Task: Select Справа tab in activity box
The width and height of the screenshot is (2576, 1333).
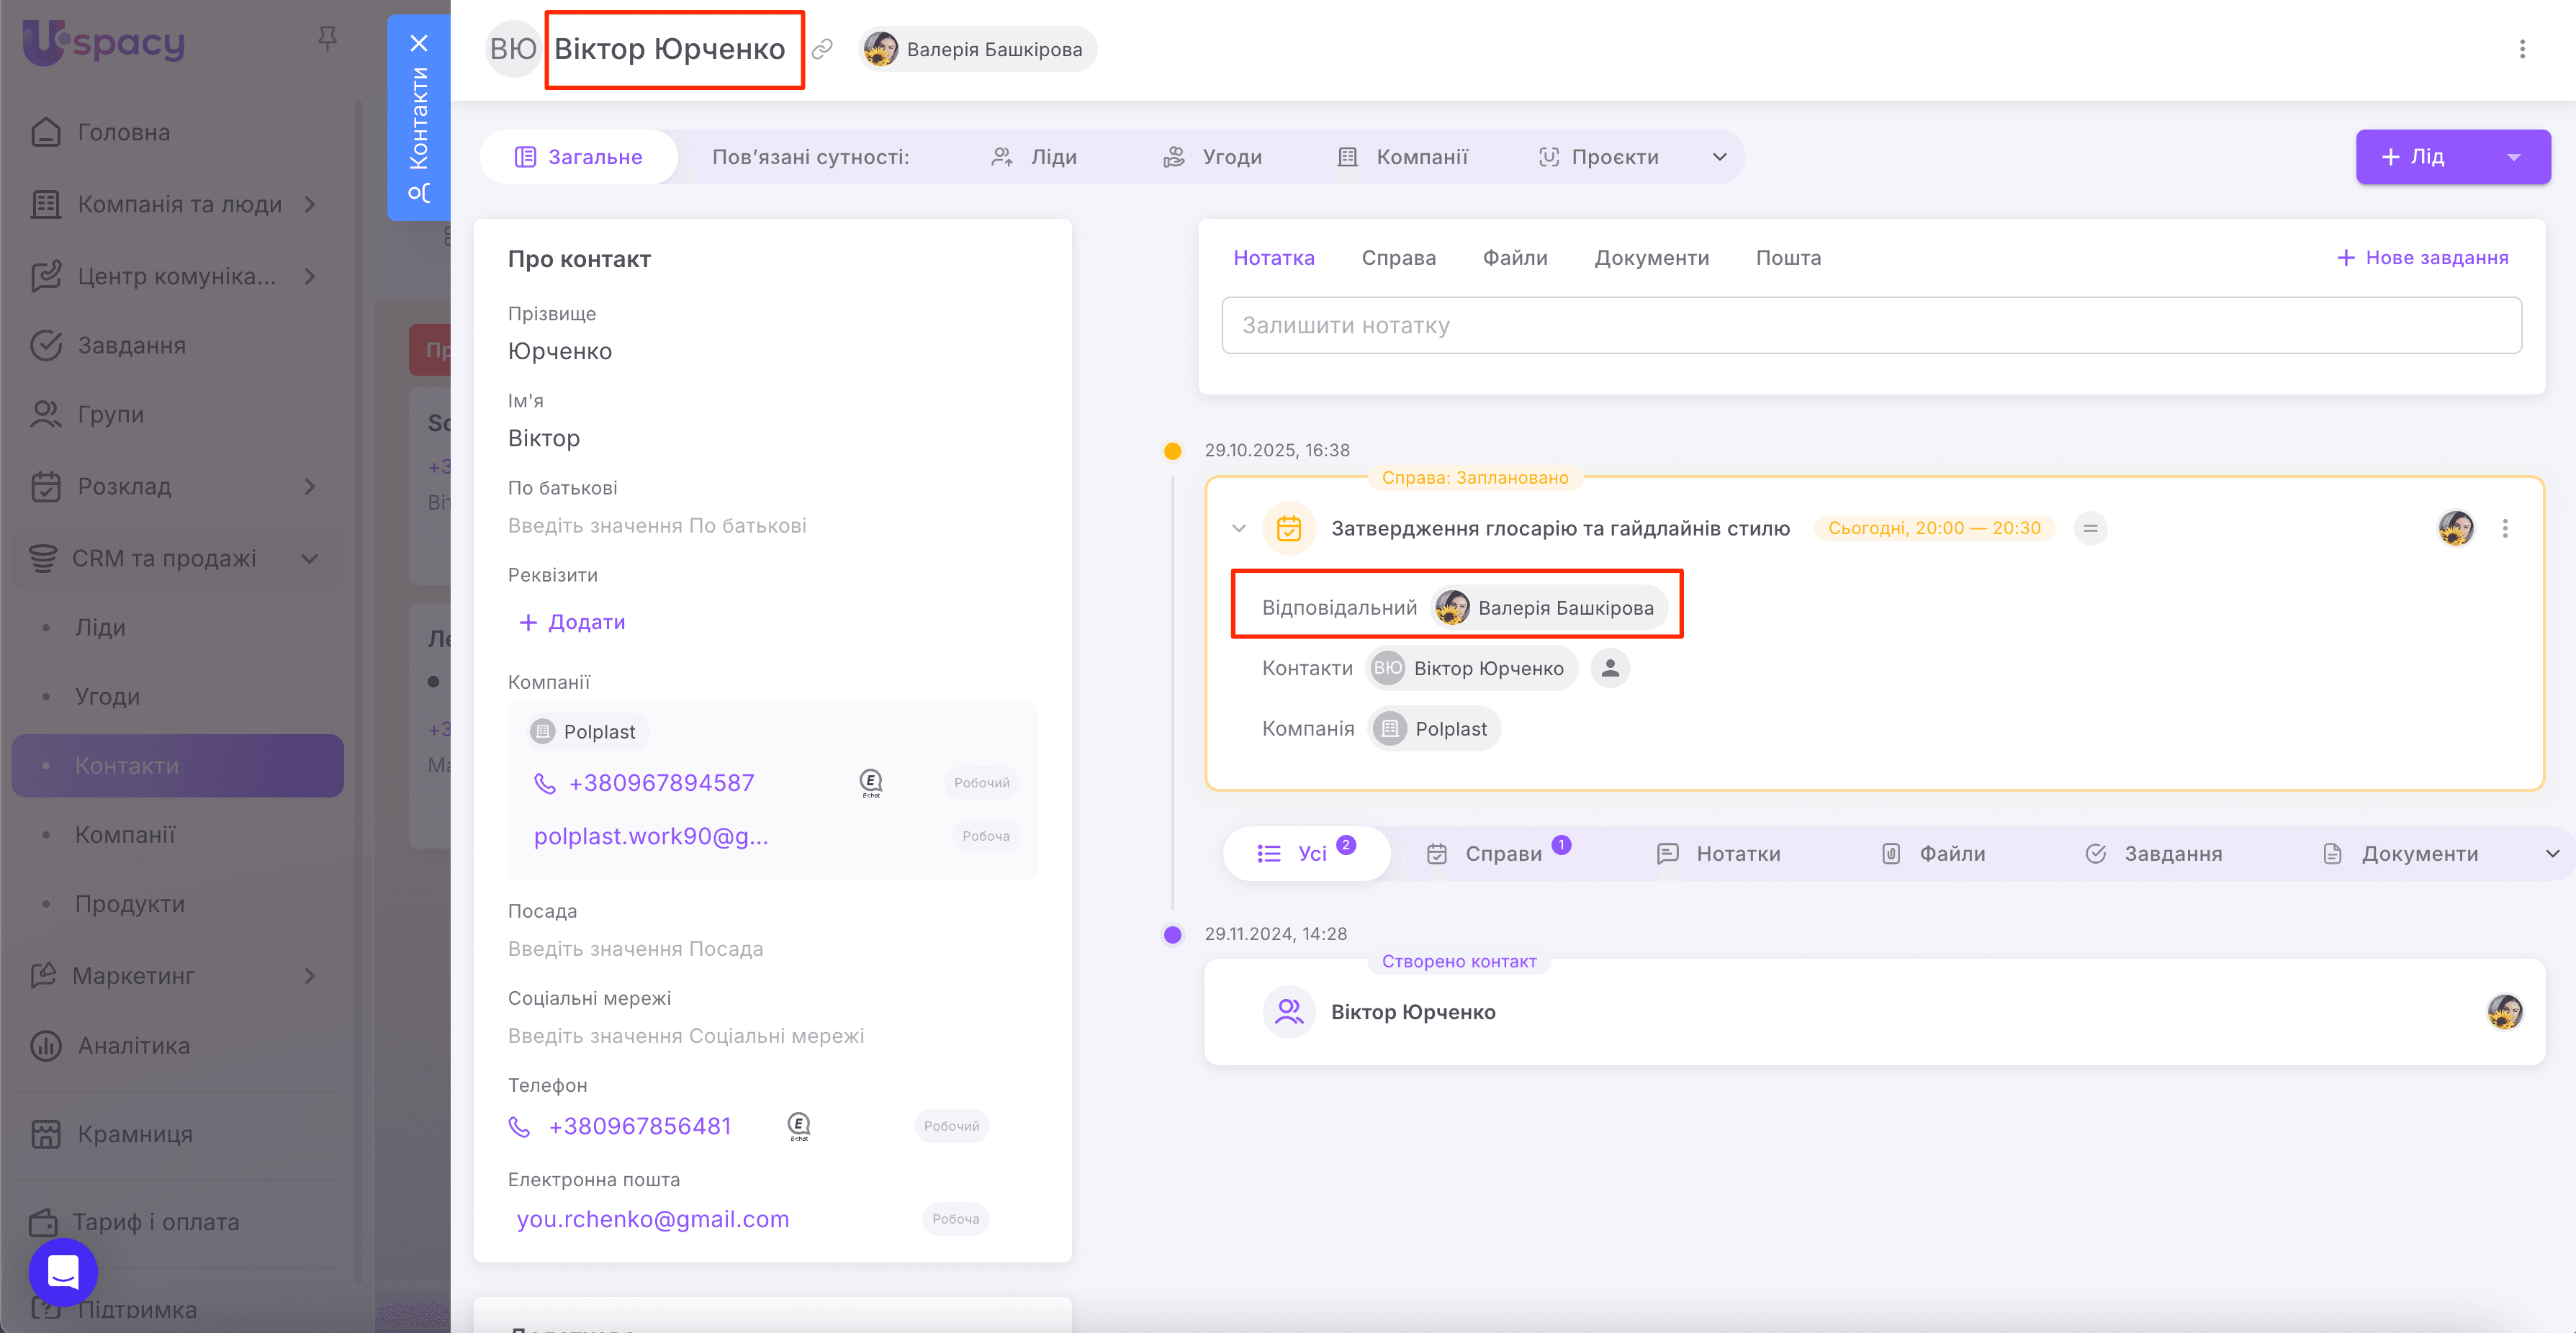Action: (1398, 258)
